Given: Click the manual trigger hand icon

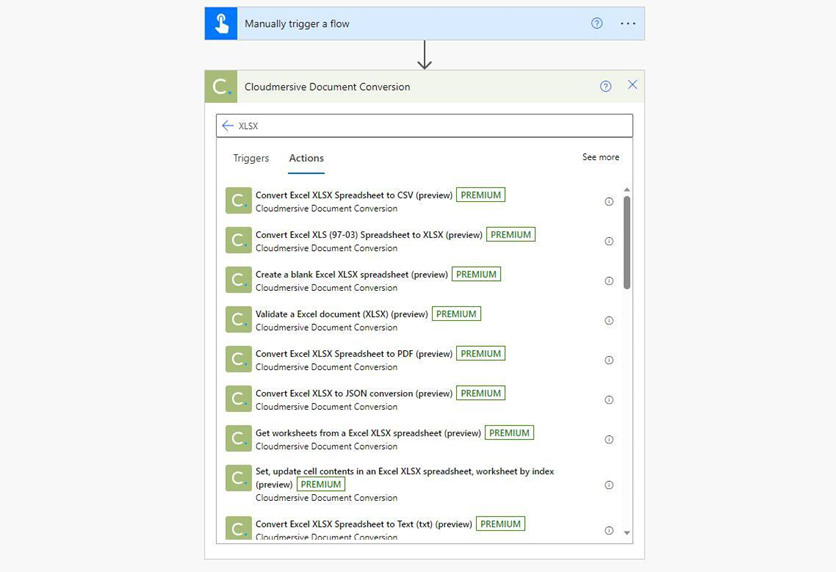Looking at the screenshot, I should coord(221,23).
